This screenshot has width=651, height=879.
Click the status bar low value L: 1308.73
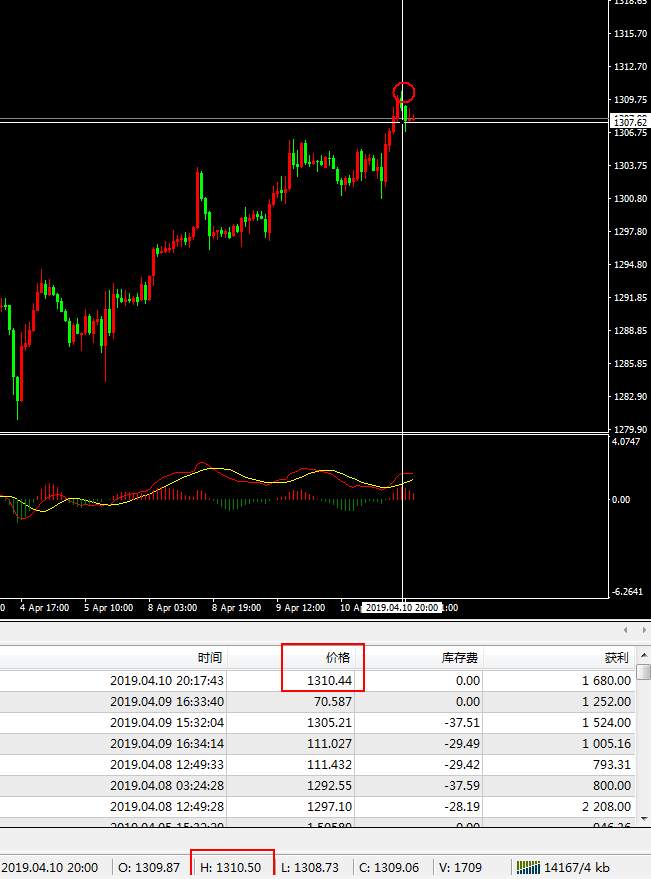tap(310, 867)
